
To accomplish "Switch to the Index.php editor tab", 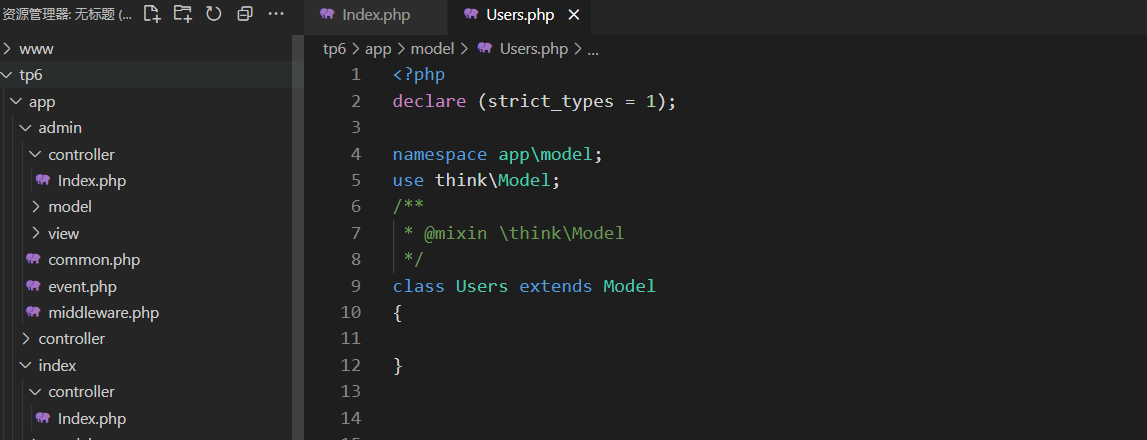I will click(x=375, y=15).
